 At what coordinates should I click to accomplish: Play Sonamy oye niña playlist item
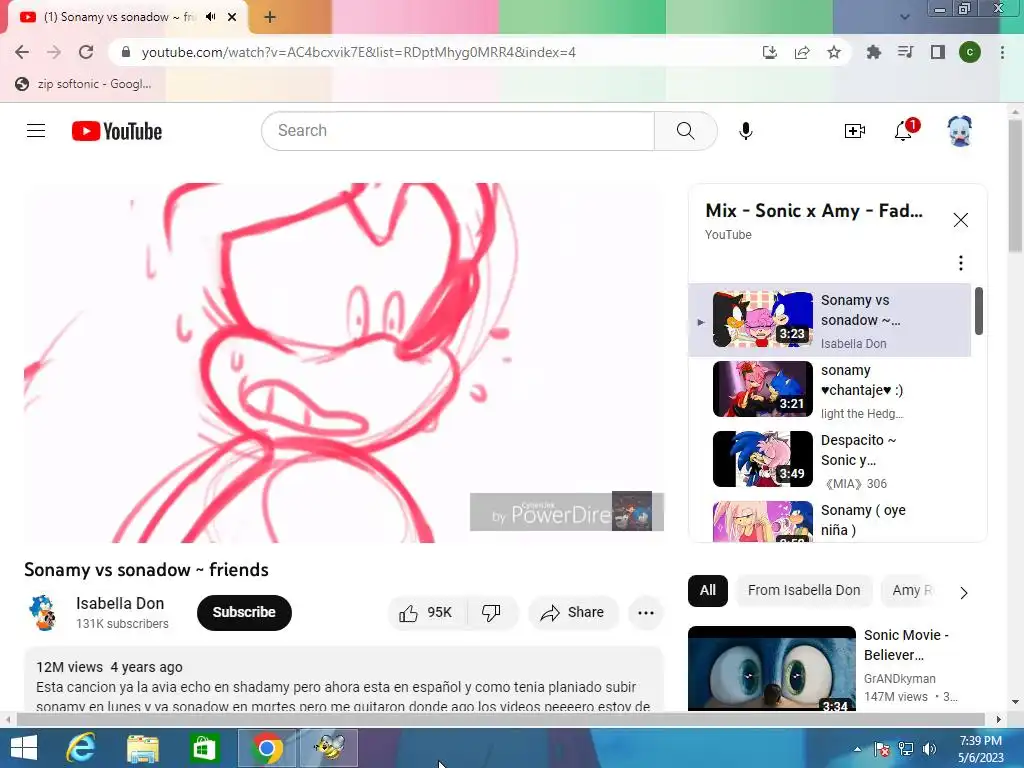pos(829,520)
